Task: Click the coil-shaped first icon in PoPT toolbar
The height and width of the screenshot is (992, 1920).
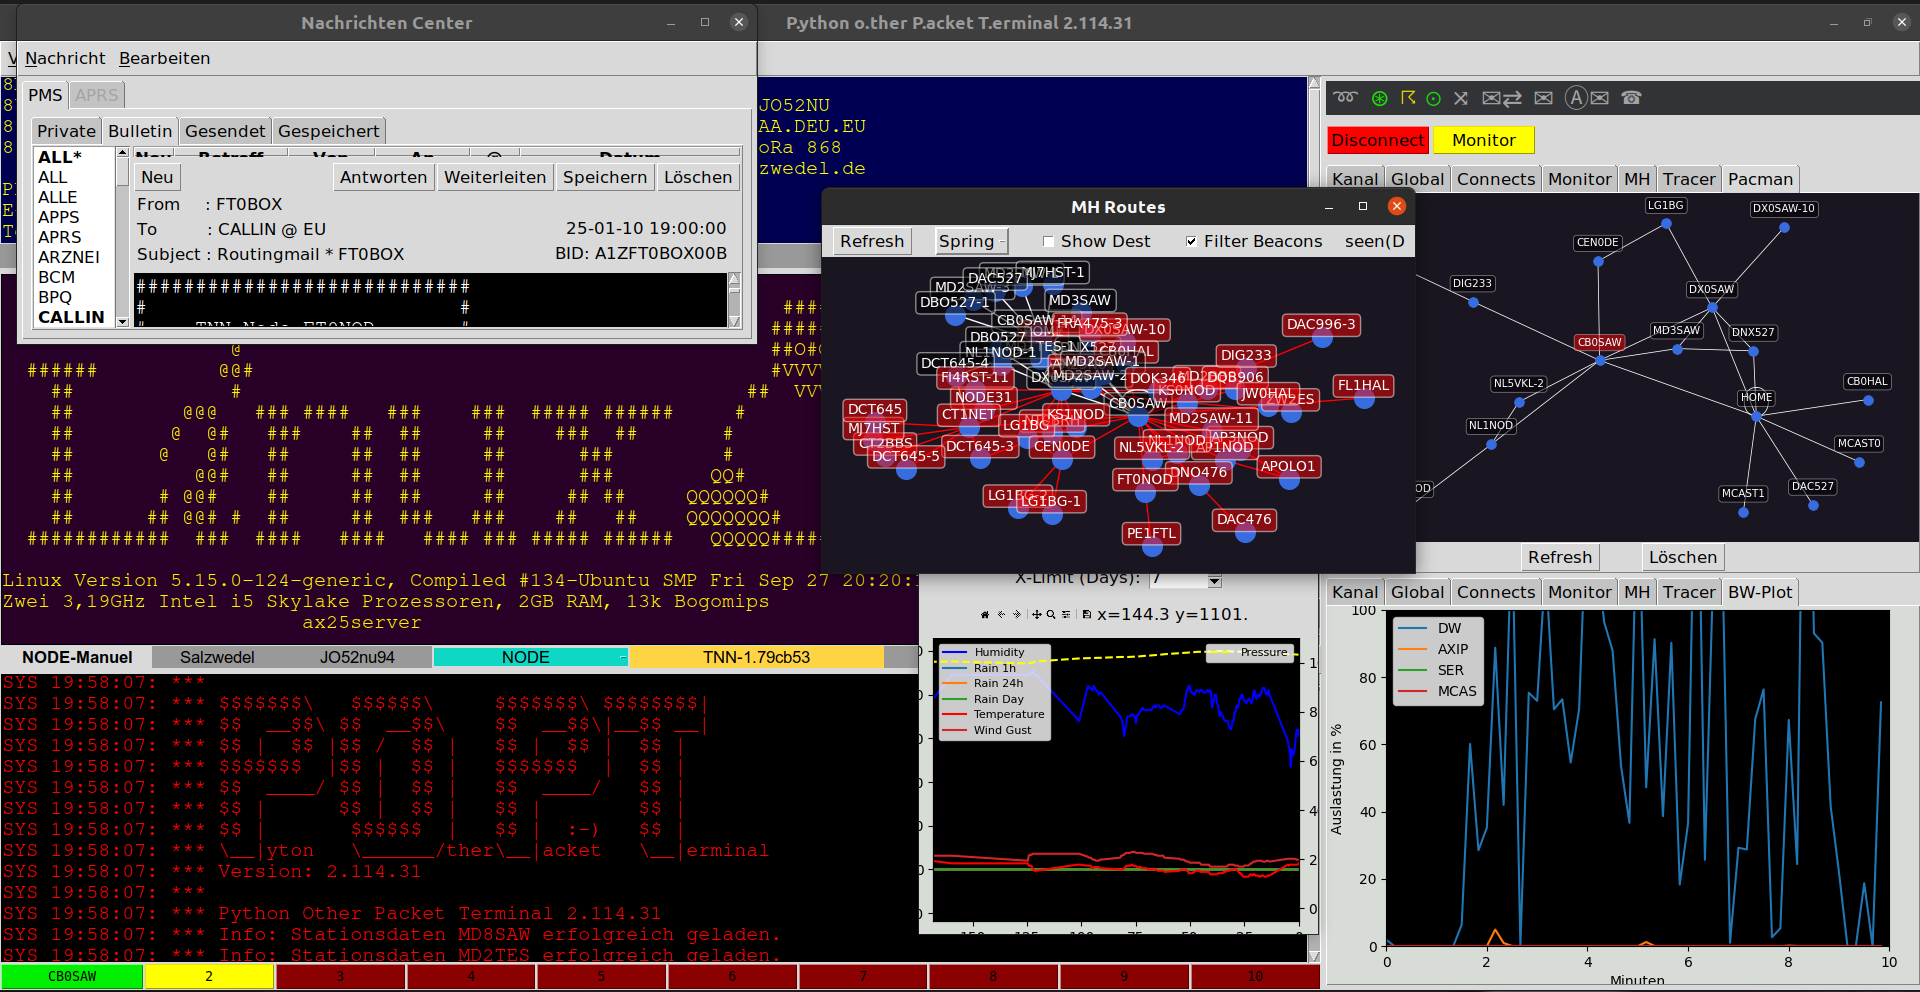Action: [1346, 98]
